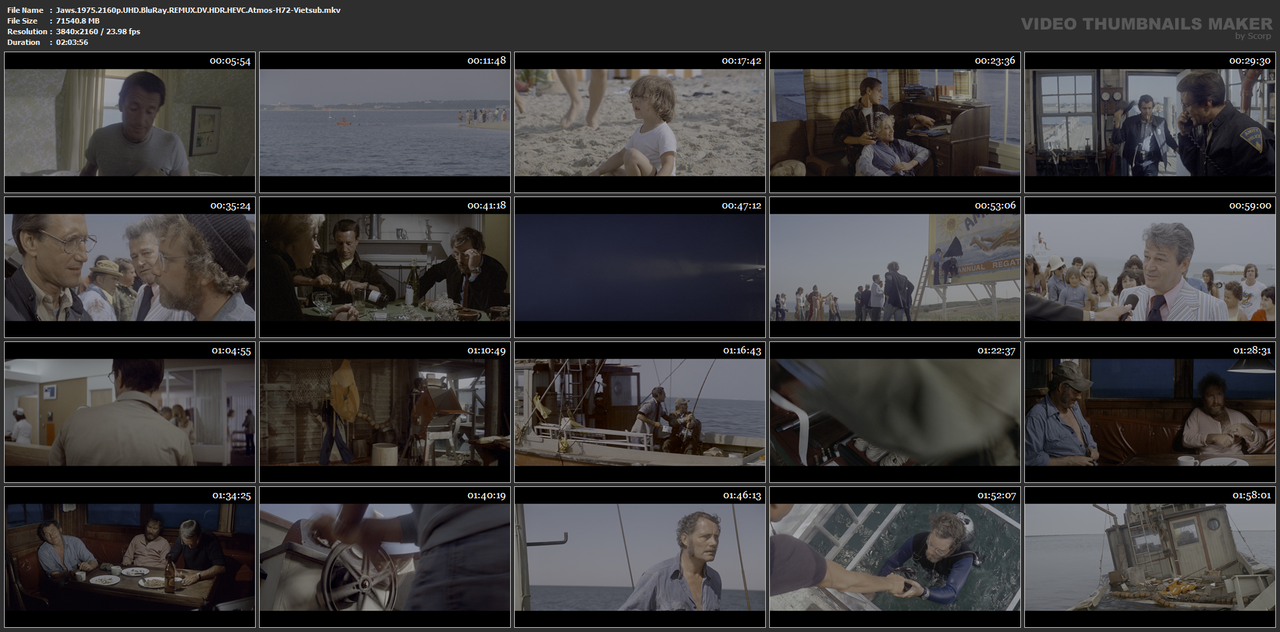The image size is (1280, 632).
Task: Open the fishing boat thumbnail at 01:16:43
Action: pos(640,412)
